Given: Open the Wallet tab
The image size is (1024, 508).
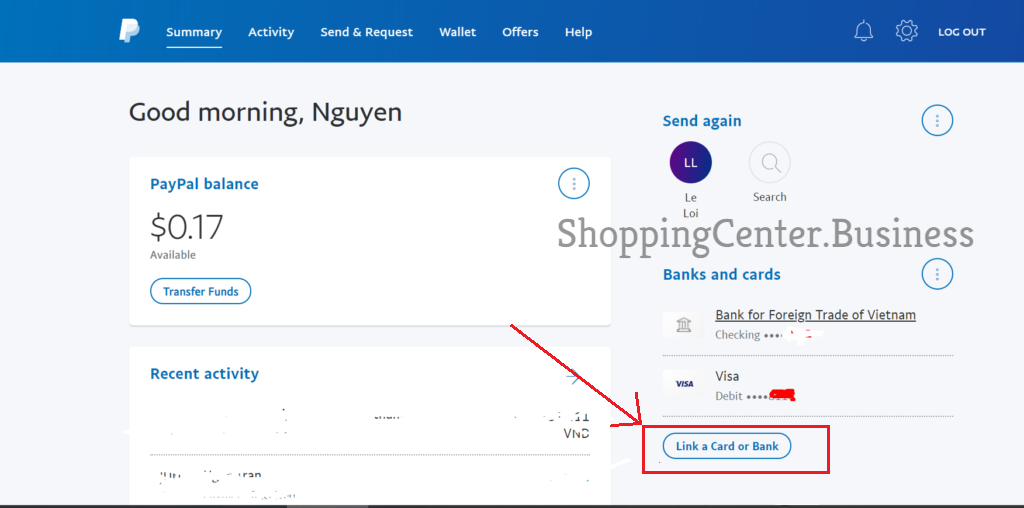Looking at the screenshot, I should (x=457, y=32).
